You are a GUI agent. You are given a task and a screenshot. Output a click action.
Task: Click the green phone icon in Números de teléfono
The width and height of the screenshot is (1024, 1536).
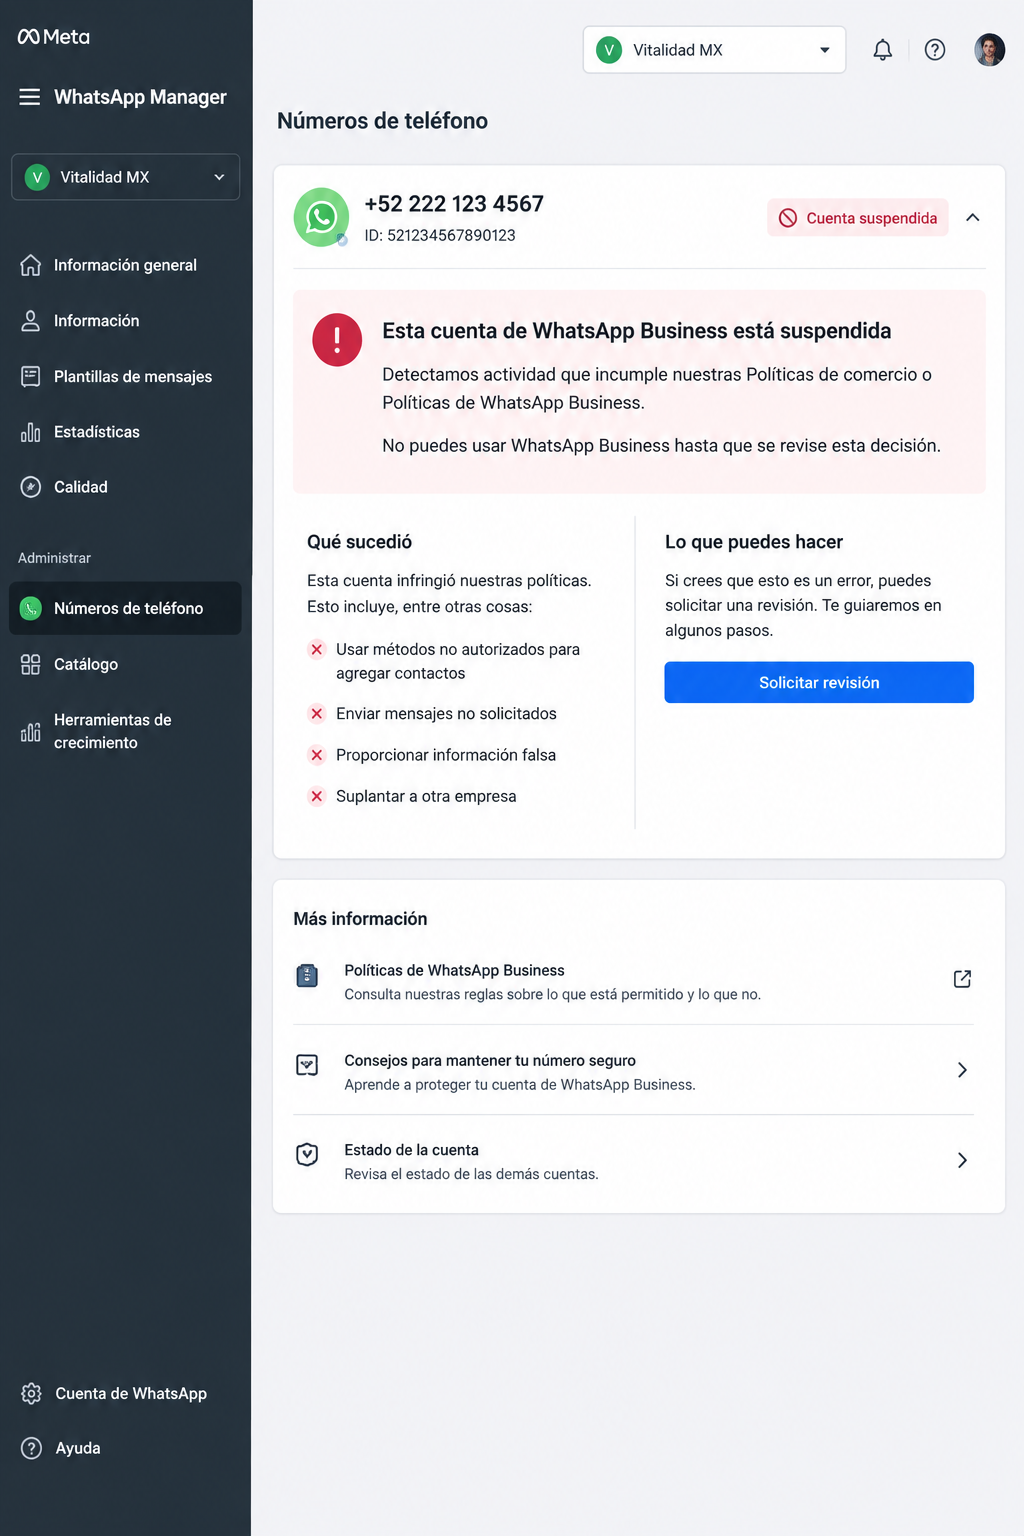click(x=31, y=608)
